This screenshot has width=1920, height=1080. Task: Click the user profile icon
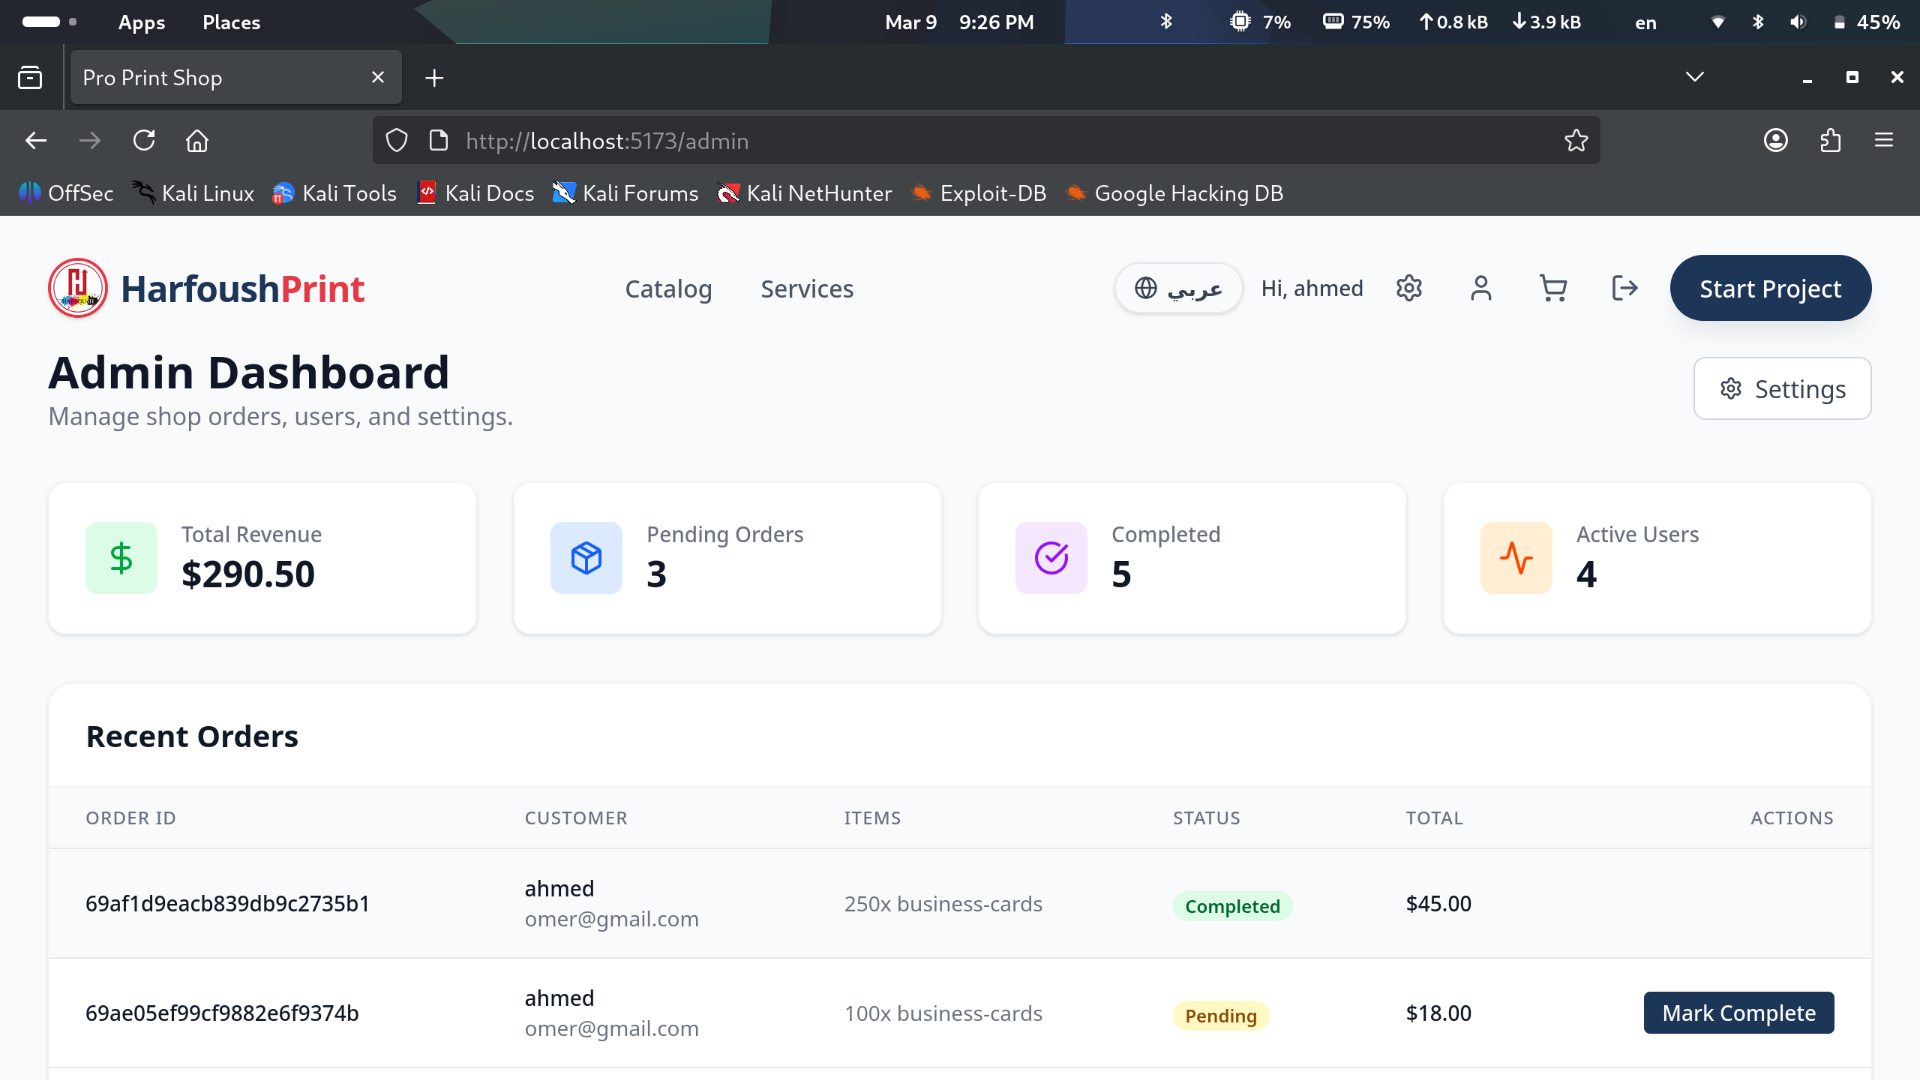pos(1481,289)
